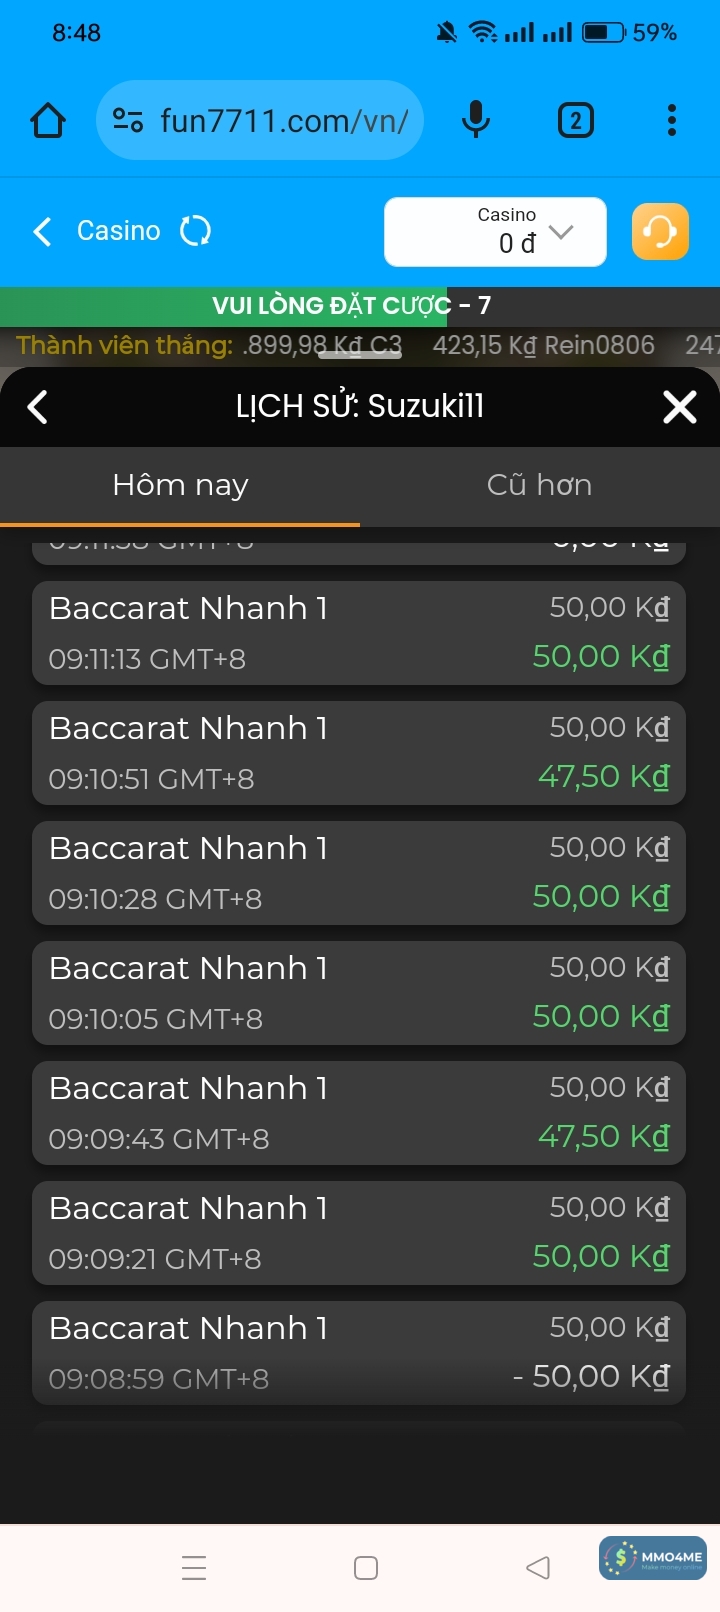Open the 09:11:13 Baccarat Nhanh 1 record
Screen dimensions: 720x1612
coord(359,633)
